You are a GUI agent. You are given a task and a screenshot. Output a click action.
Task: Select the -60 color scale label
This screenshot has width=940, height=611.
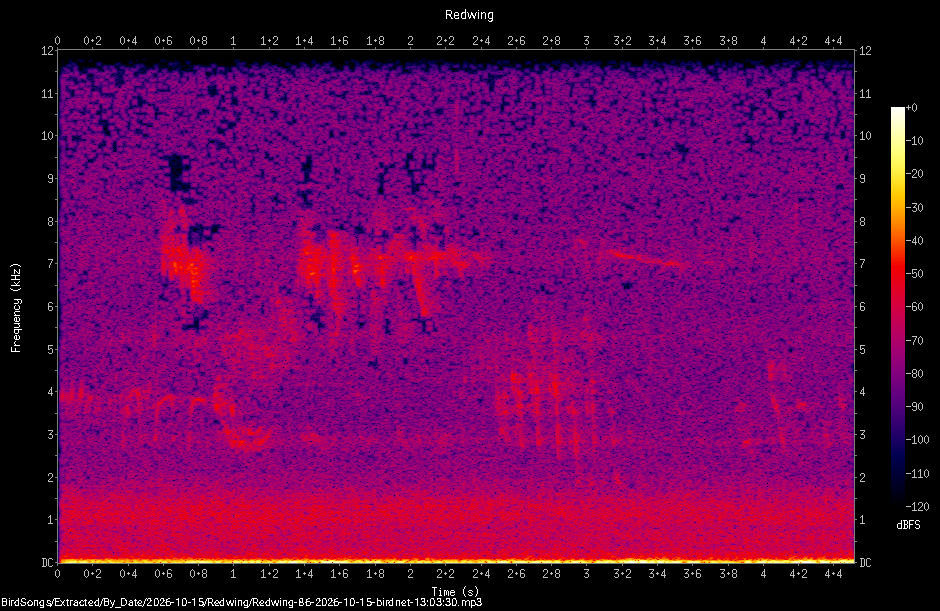[914, 307]
